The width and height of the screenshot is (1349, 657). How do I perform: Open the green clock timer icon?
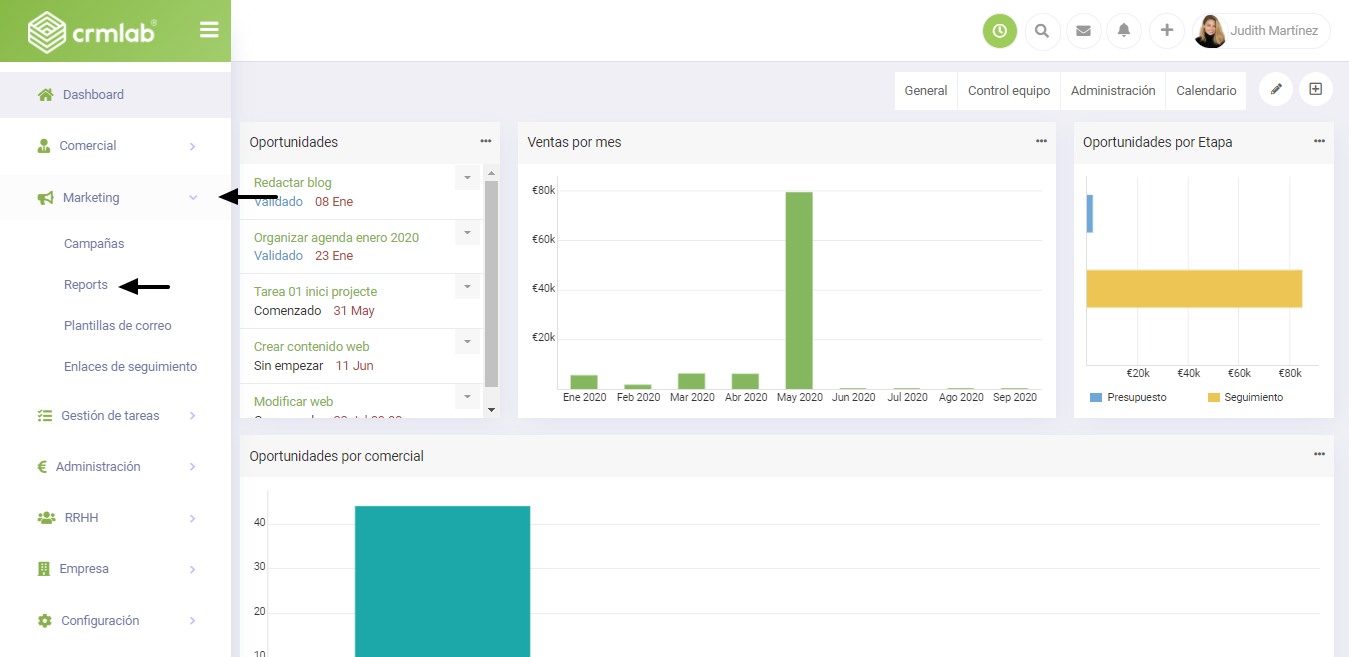(1000, 31)
